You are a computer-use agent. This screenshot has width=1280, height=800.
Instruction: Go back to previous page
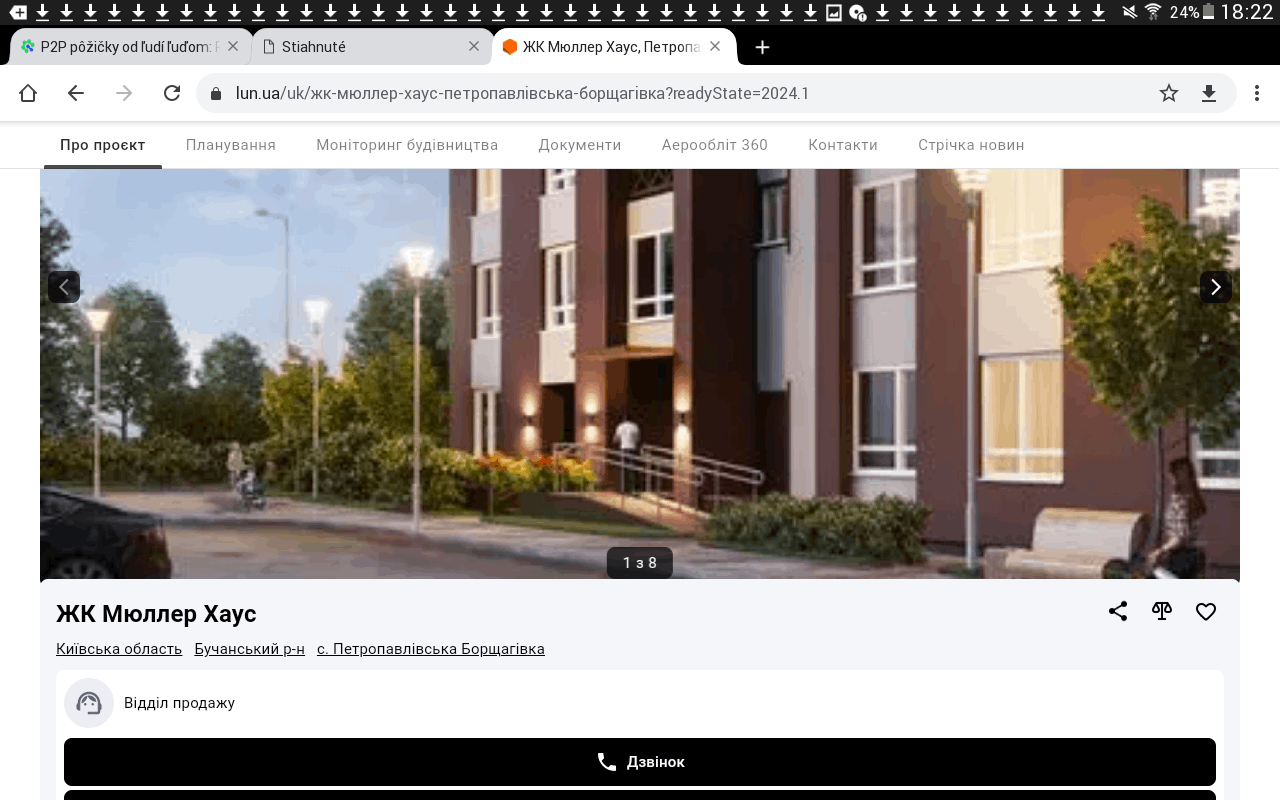(76, 93)
